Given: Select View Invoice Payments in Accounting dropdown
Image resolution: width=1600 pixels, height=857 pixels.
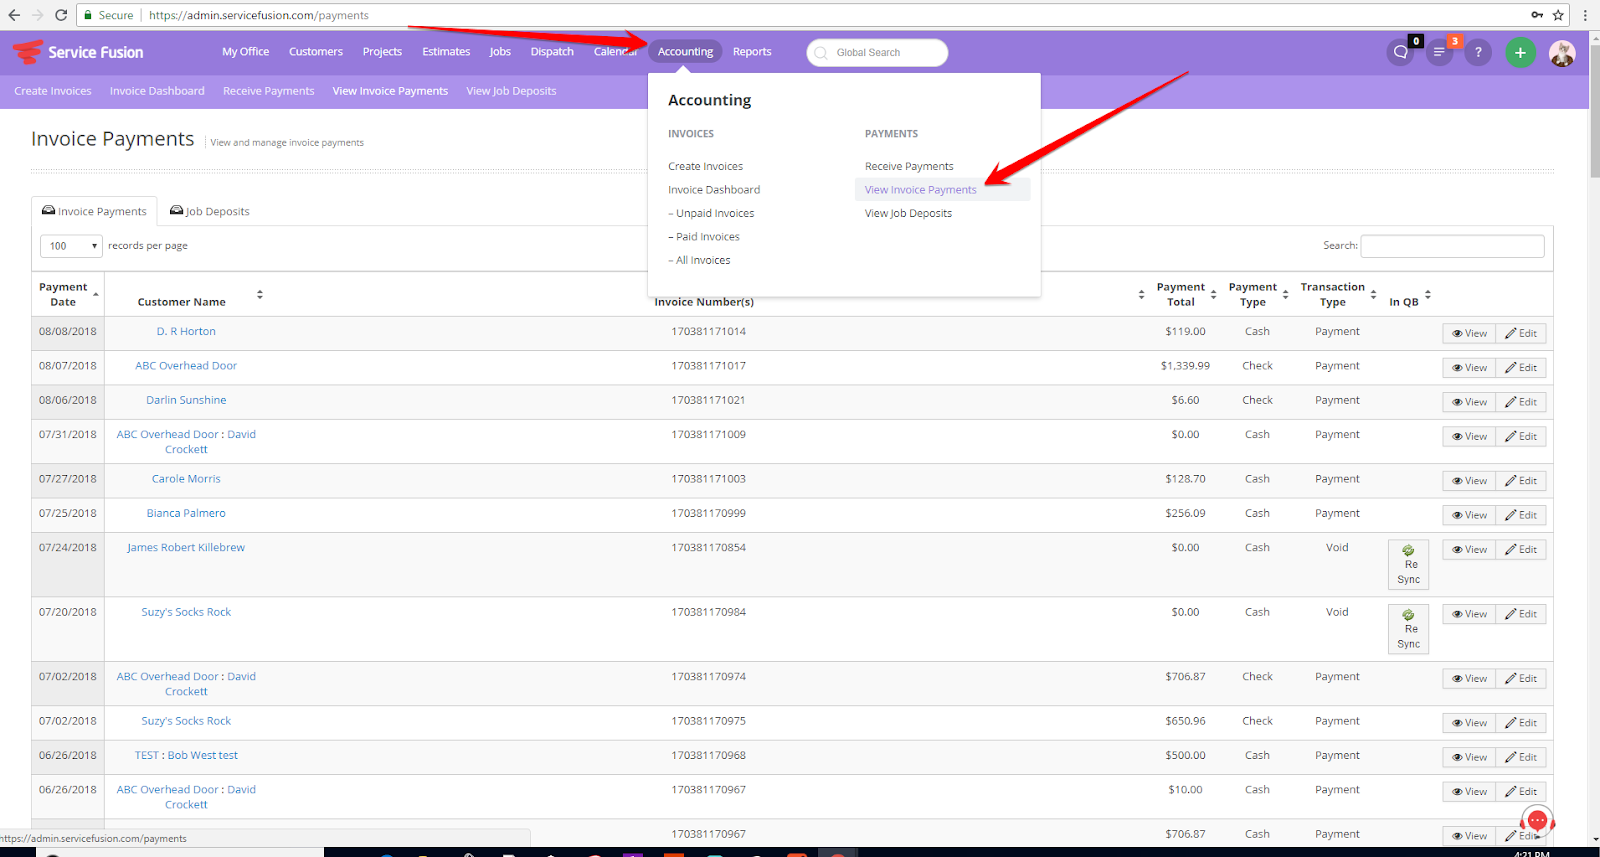Looking at the screenshot, I should (x=920, y=190).
